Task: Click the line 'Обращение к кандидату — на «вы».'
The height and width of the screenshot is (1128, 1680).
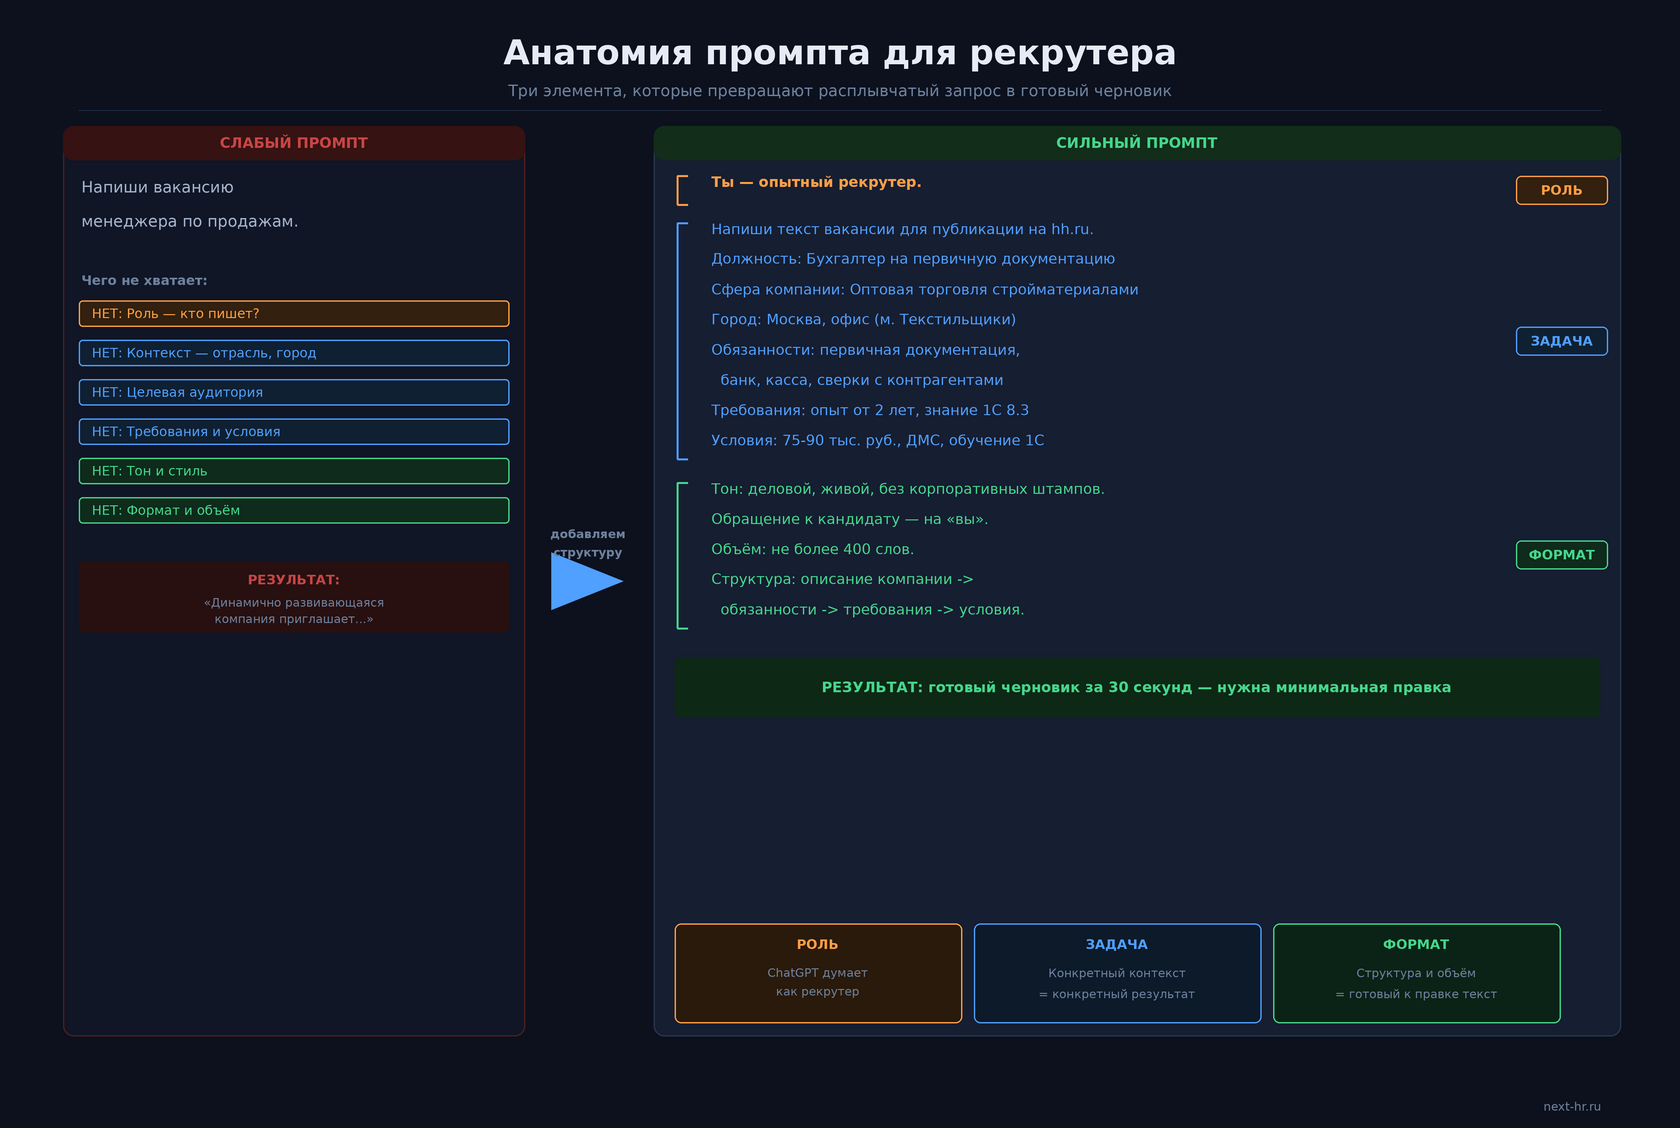Action: (x=849, y=519)
